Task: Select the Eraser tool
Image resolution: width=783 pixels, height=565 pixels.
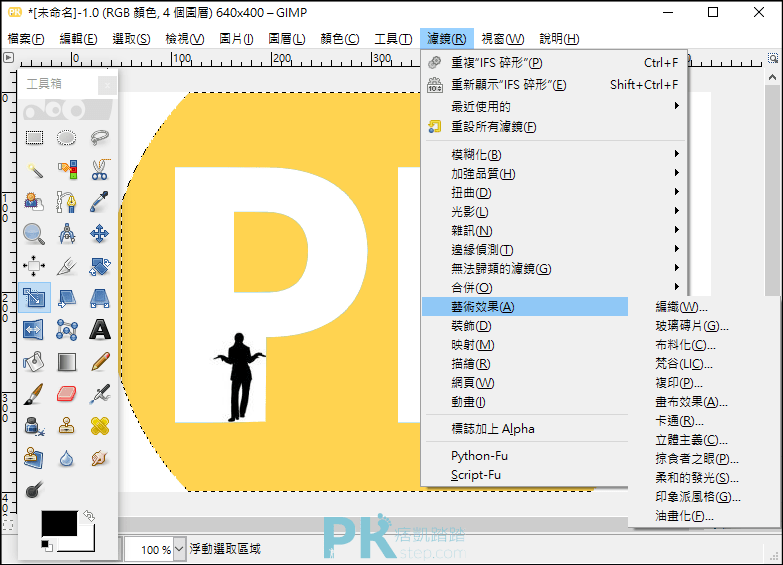Action: pyautogui.click(x=66, y=394)
